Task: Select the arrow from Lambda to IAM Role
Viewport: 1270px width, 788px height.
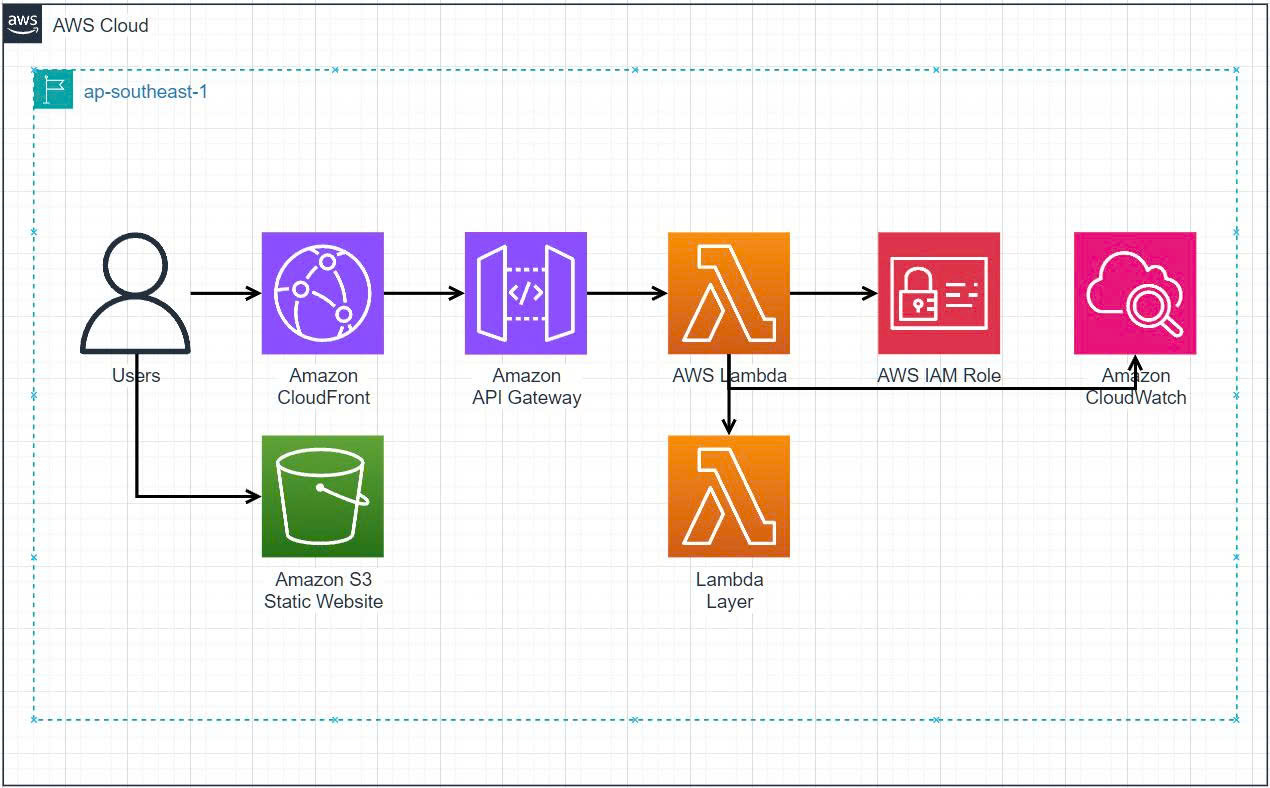Action: pyautogui.click(x=832, y=293)
